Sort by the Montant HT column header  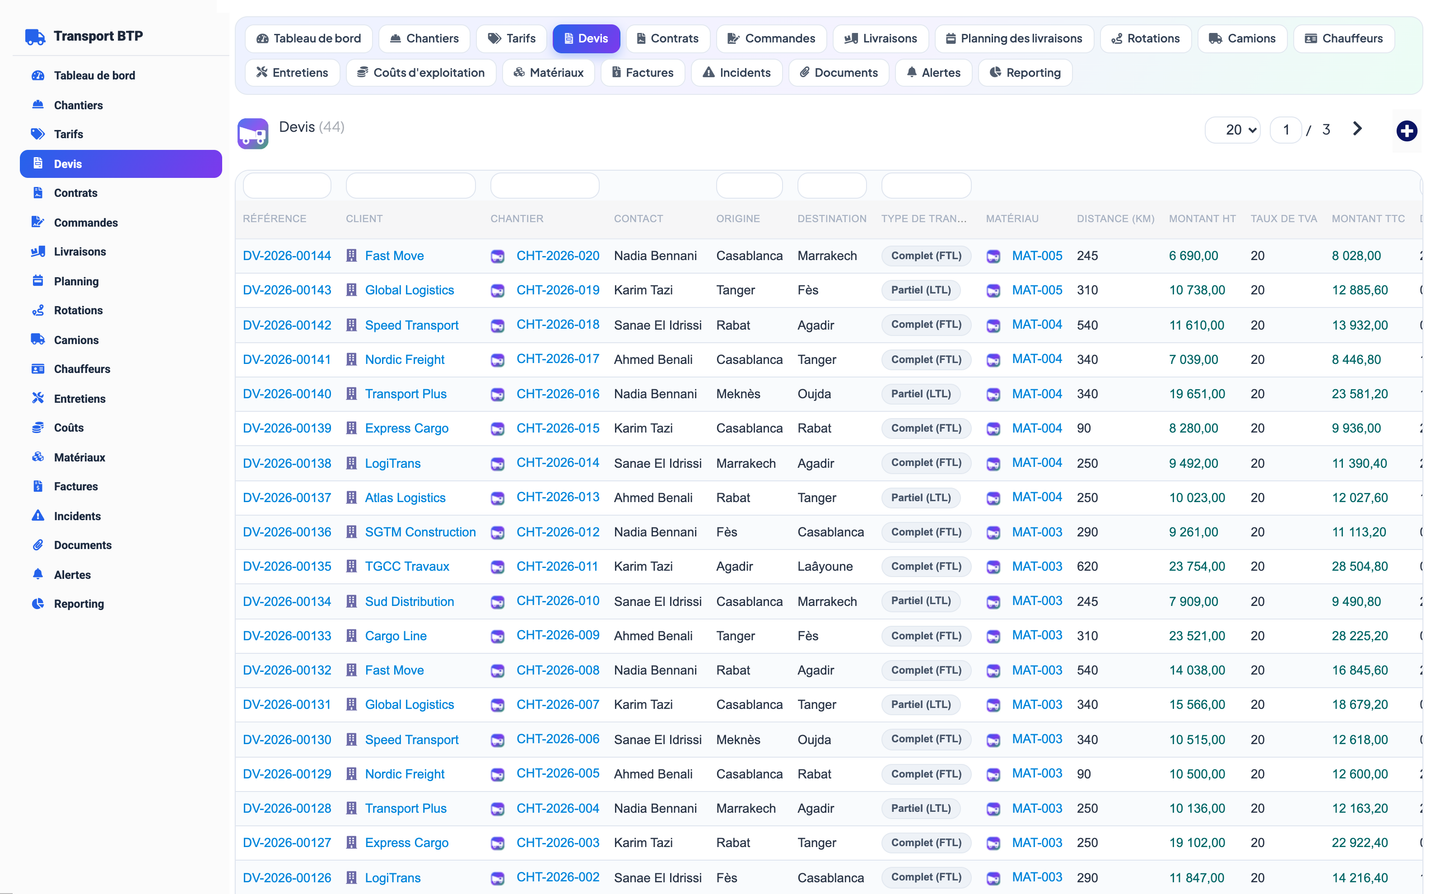click(1202, 219)
